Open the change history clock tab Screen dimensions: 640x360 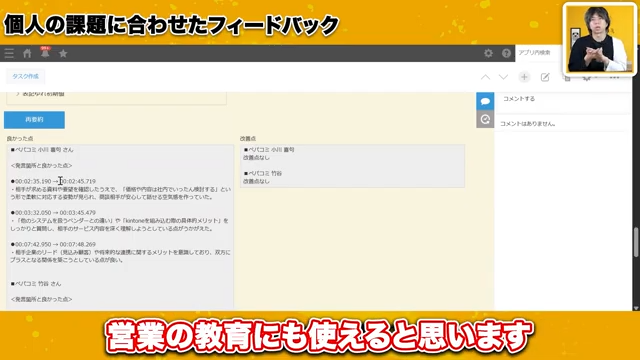point(485,119)
